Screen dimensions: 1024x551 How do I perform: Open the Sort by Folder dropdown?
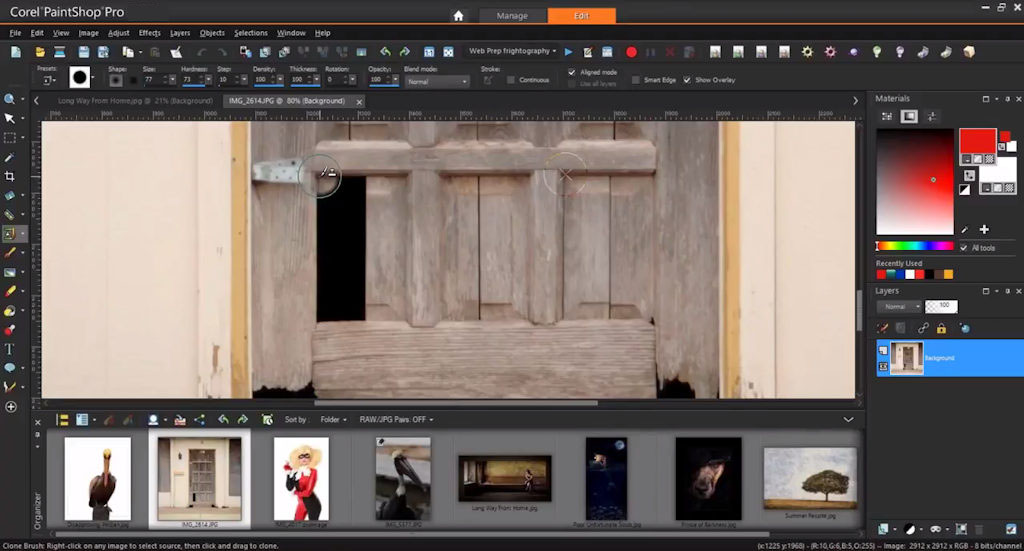coord(334,420)
